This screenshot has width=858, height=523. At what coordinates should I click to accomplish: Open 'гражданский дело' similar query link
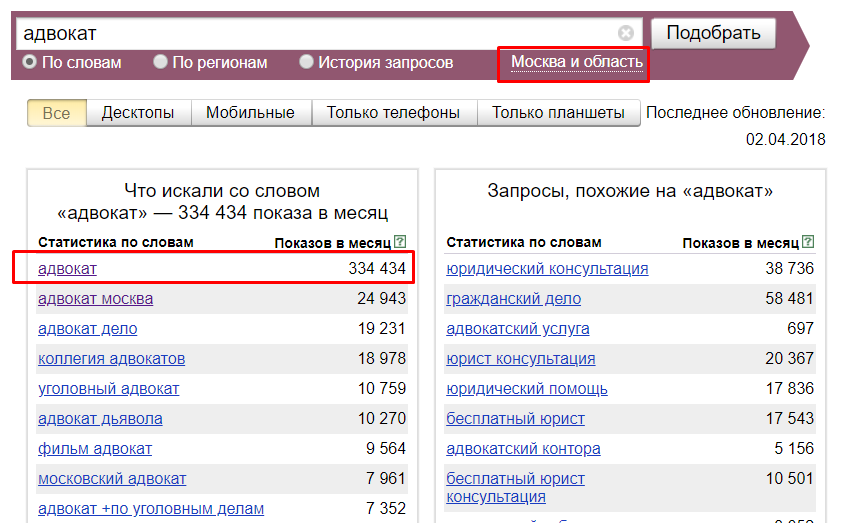point(514,299)
